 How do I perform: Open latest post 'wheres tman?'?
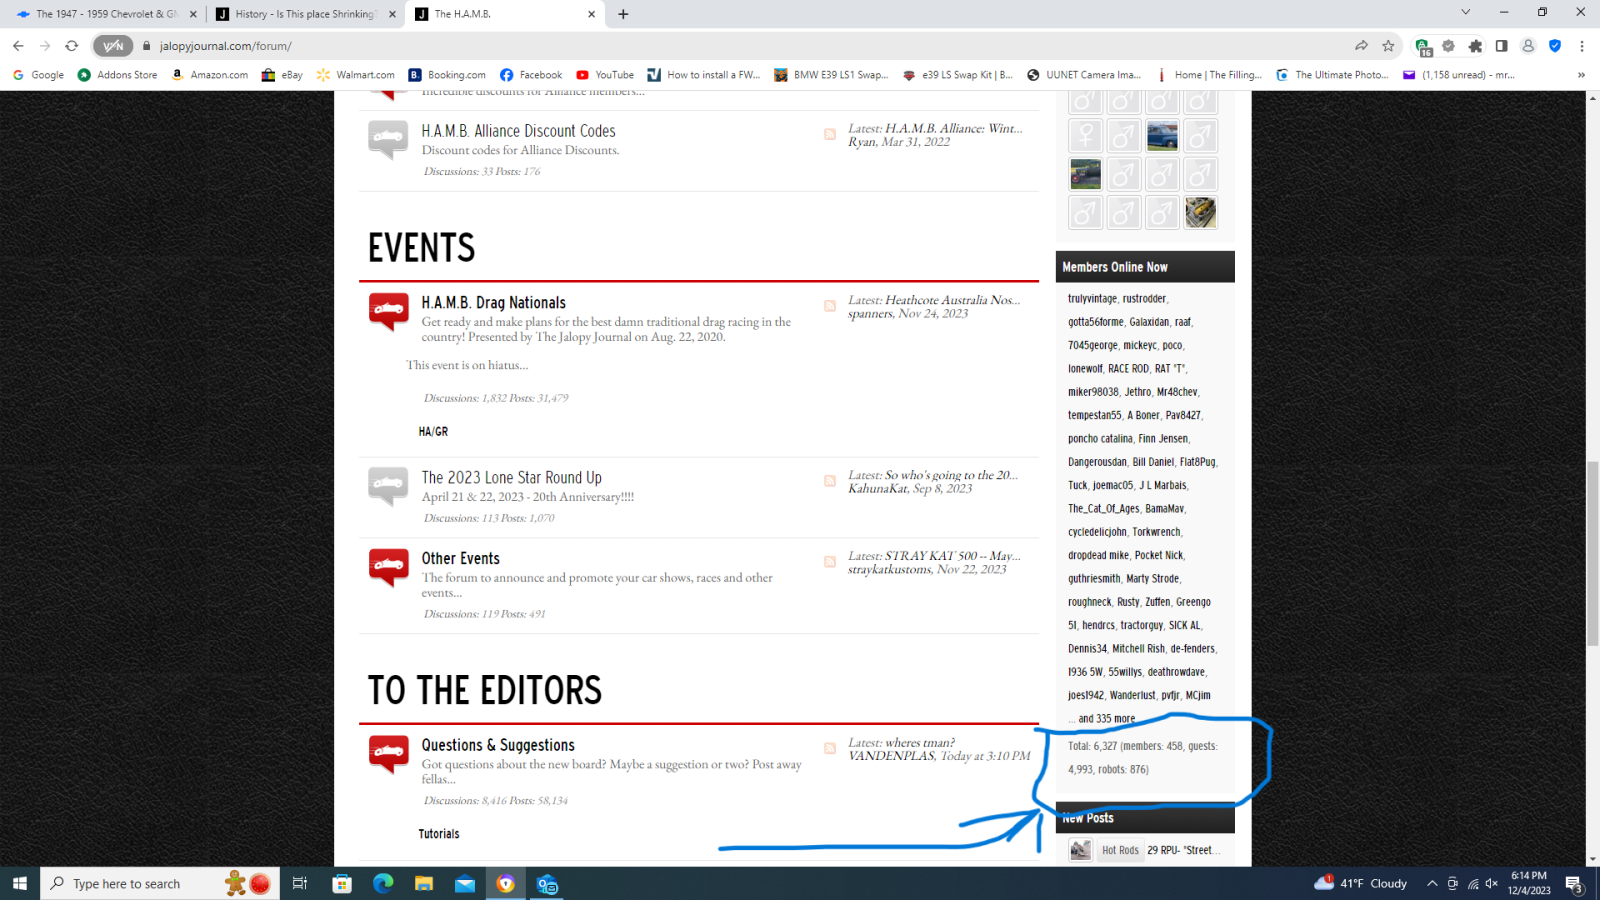[x=920, y=742]
